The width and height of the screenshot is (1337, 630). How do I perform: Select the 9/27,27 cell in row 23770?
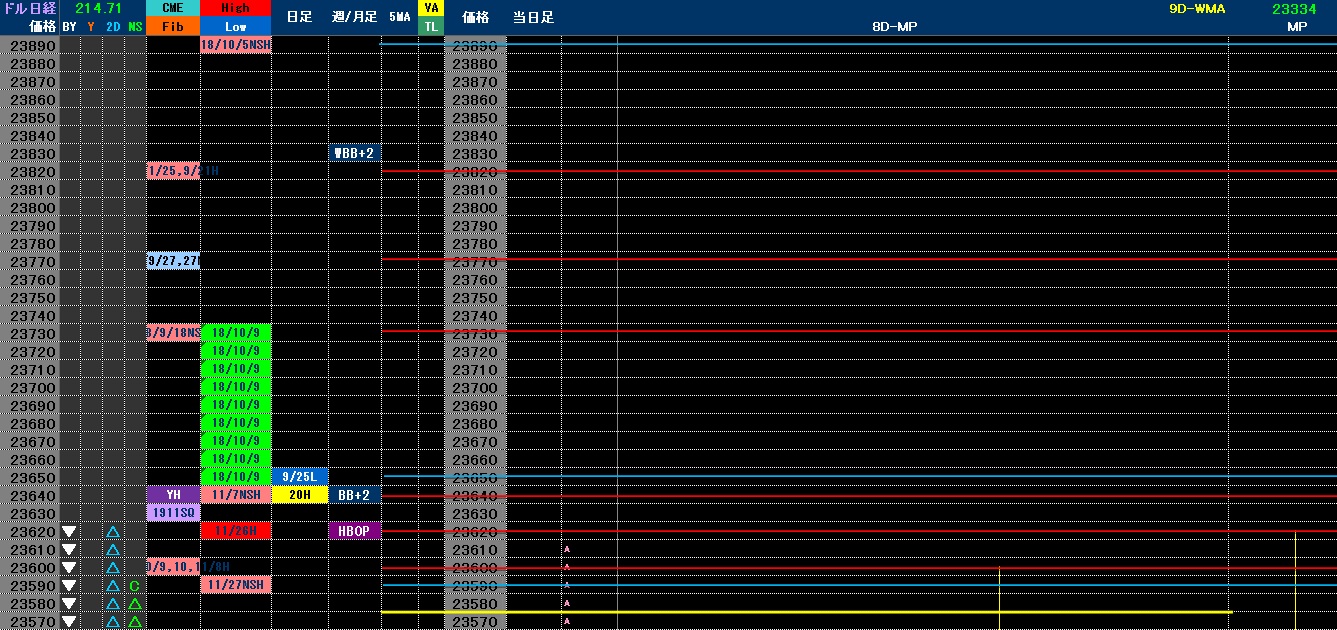(173, 261)
